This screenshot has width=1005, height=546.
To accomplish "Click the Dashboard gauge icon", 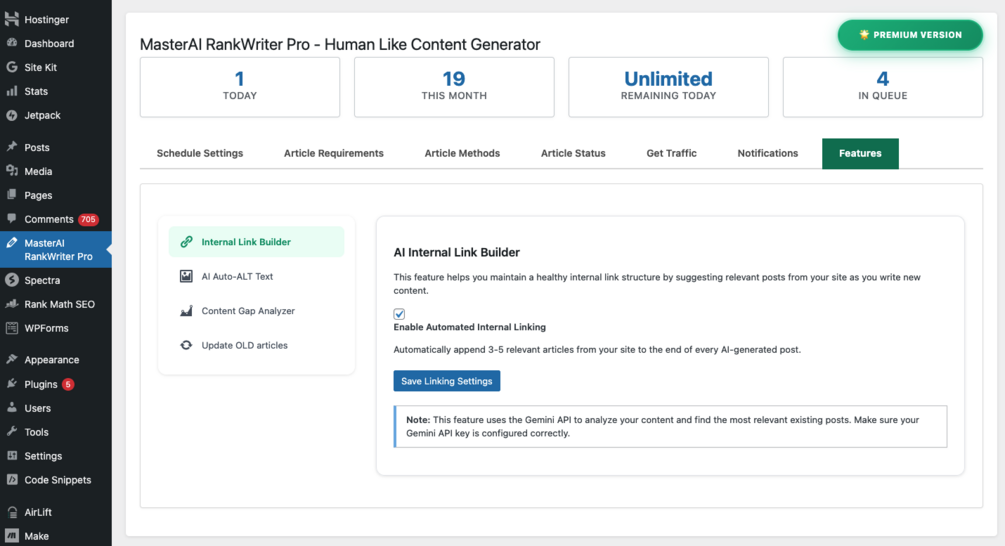I will point(12,43).
